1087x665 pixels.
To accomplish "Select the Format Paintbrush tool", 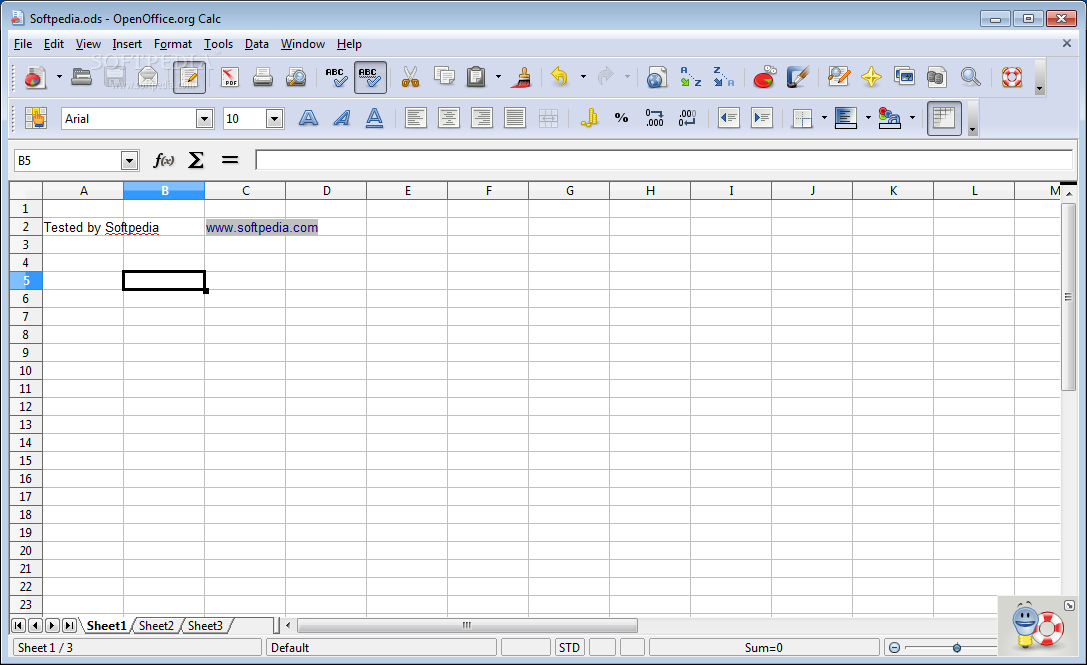I will (x=521, y=77).
